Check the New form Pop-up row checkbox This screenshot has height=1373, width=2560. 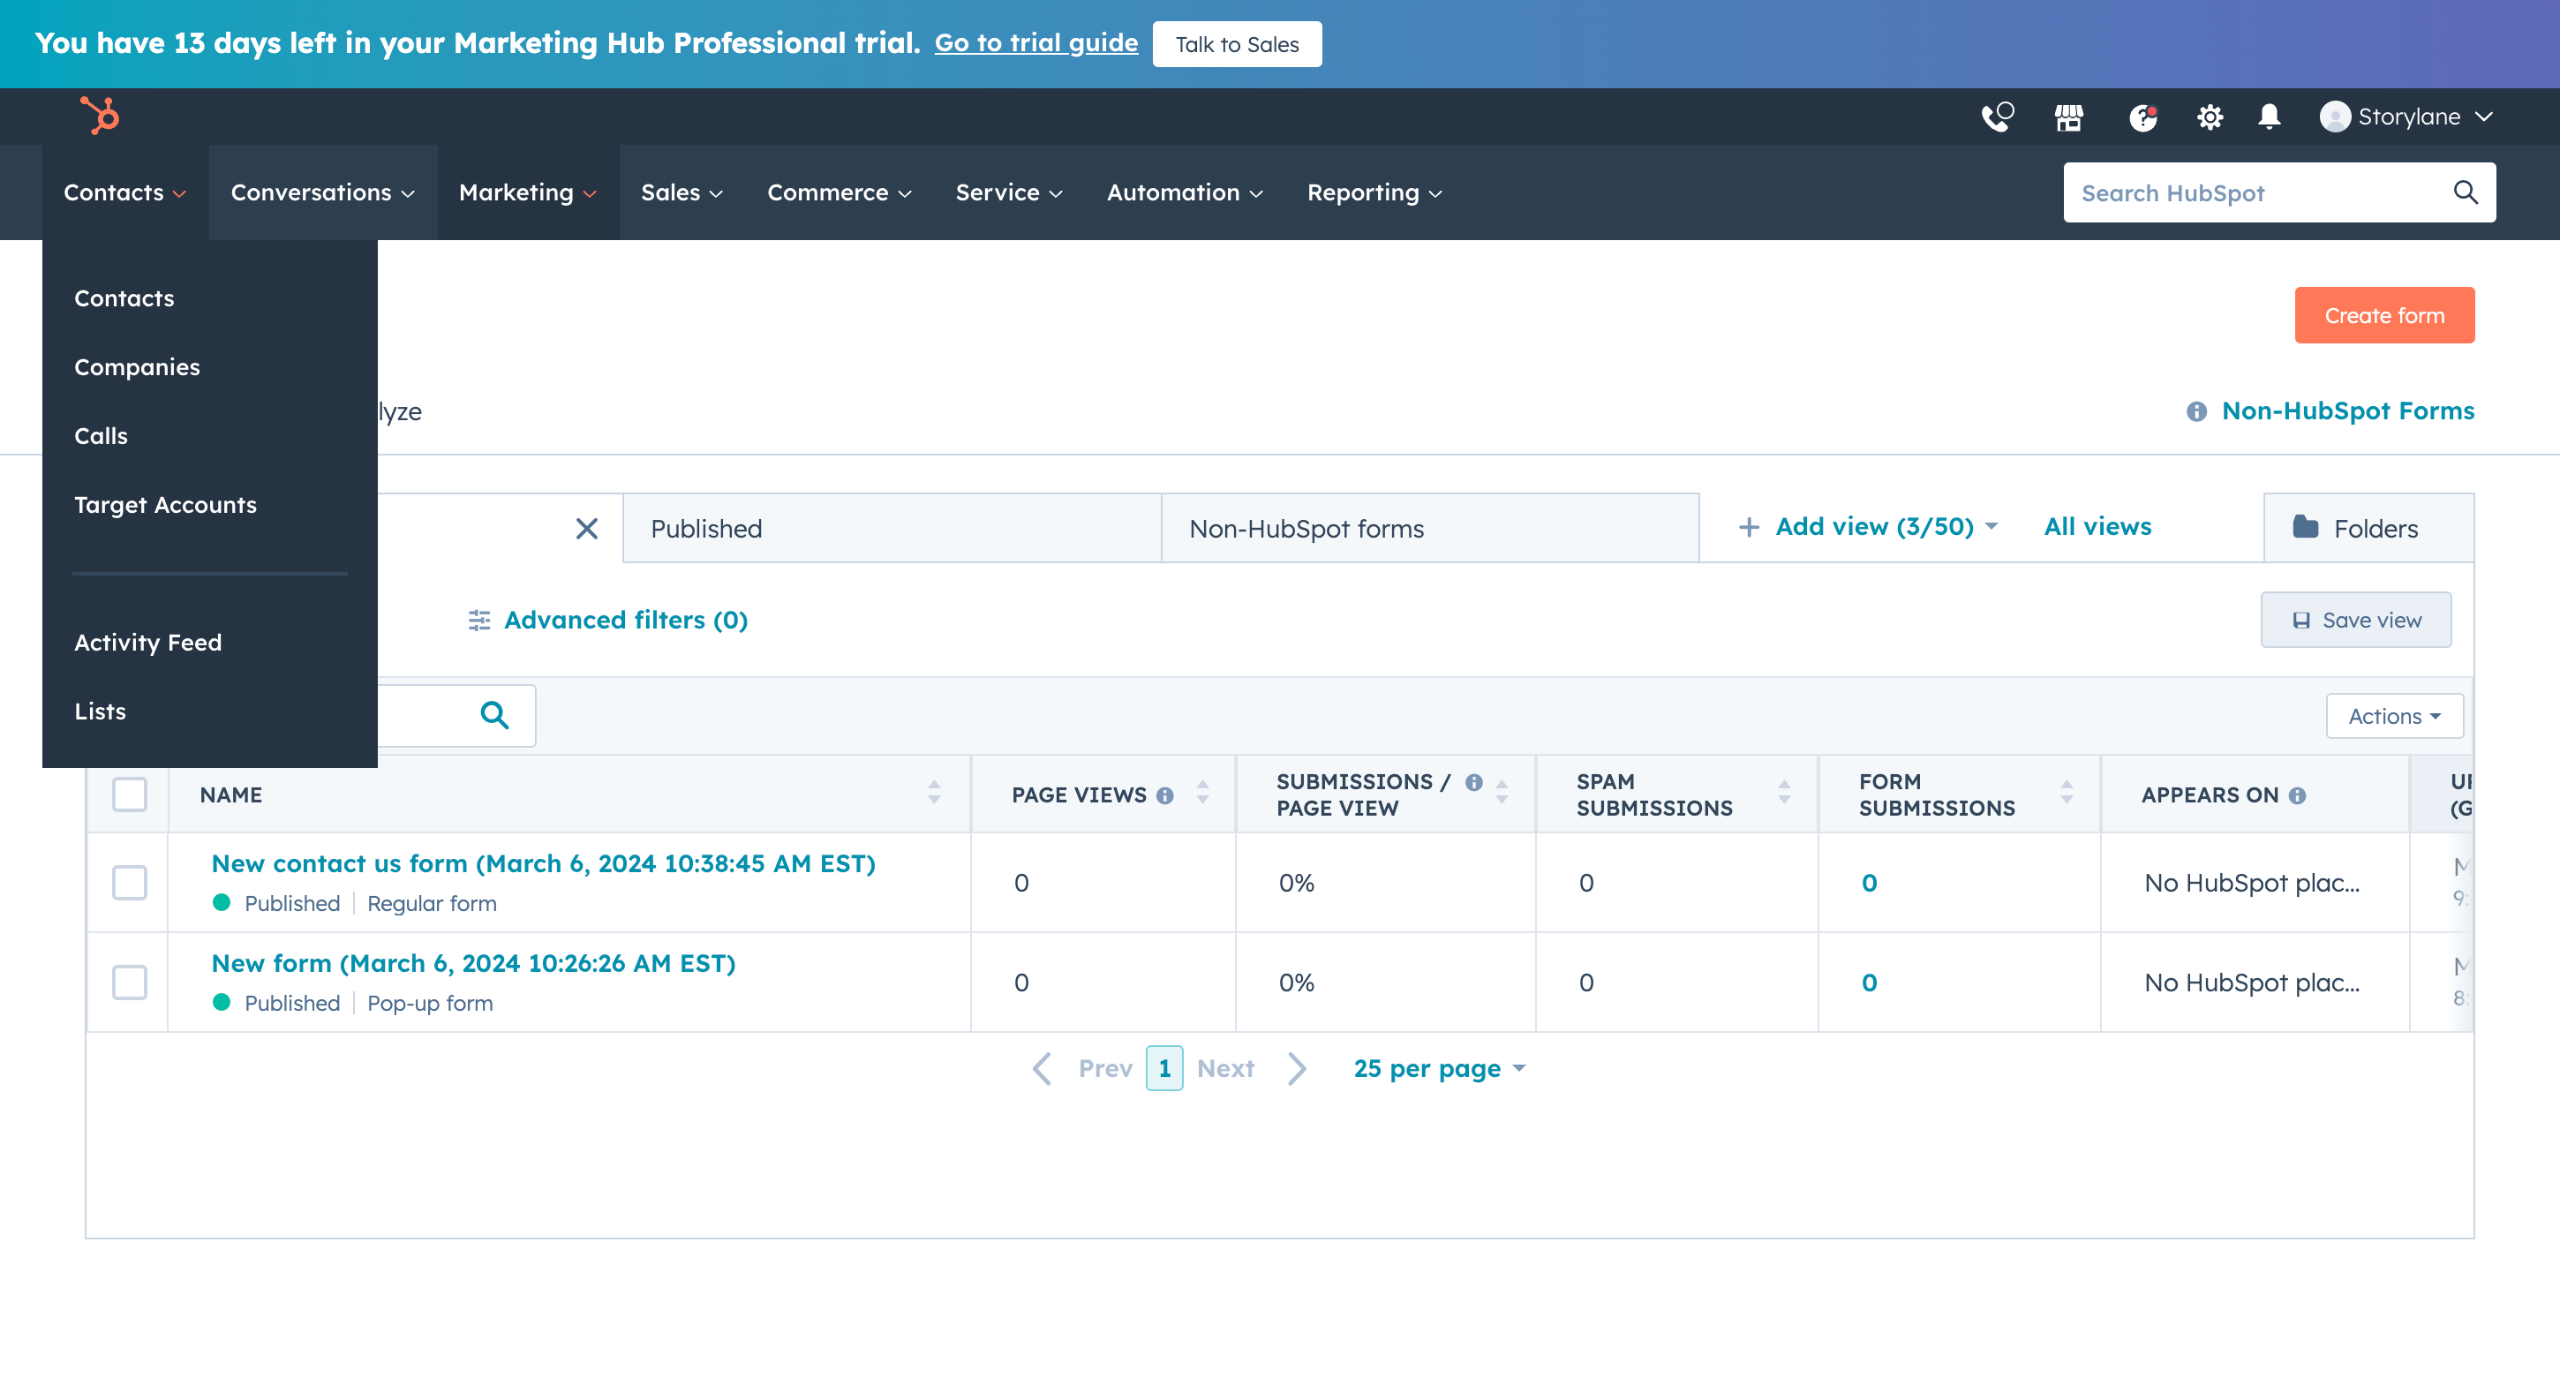coord(130,982)
